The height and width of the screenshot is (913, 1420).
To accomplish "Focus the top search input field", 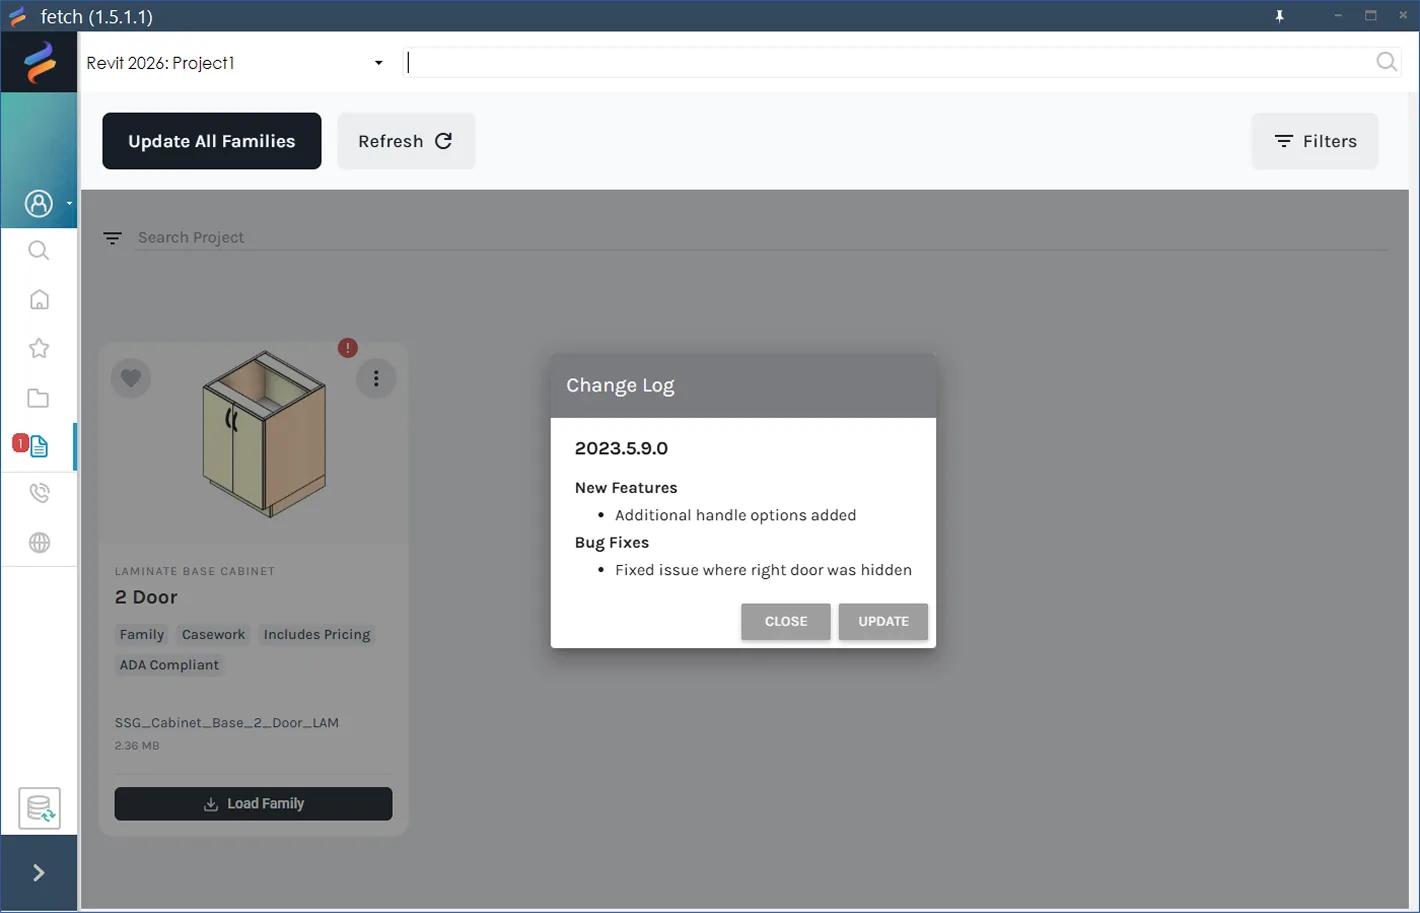I will (x=889, y=63).
